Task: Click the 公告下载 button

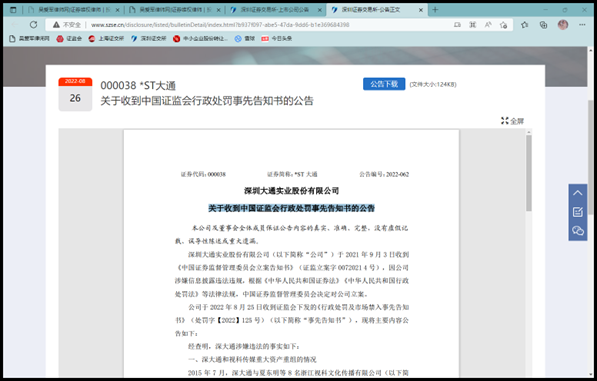Action: pyautogui.click(x=384, y=84)
